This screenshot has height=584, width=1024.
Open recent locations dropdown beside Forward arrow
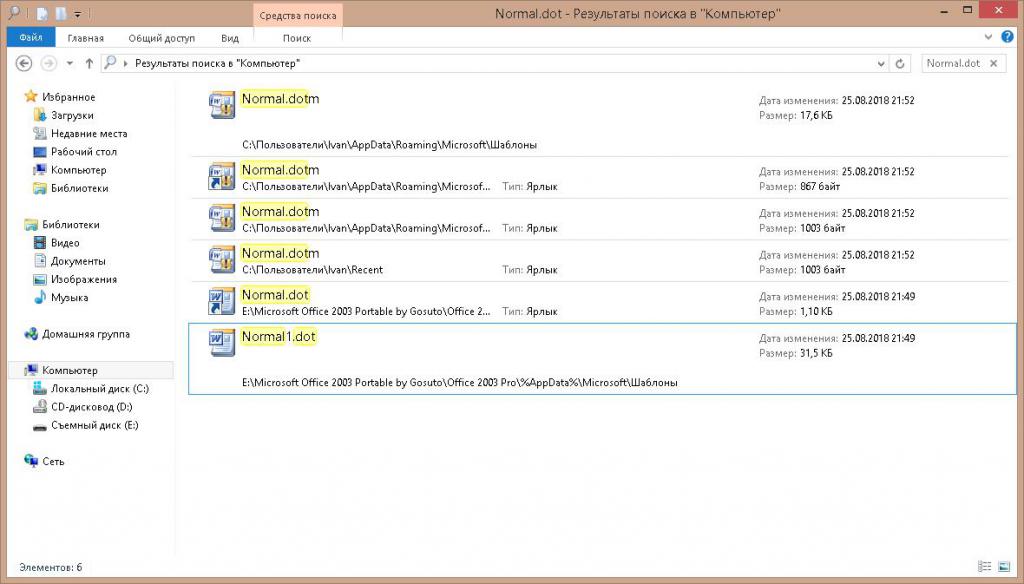(69, 63)
